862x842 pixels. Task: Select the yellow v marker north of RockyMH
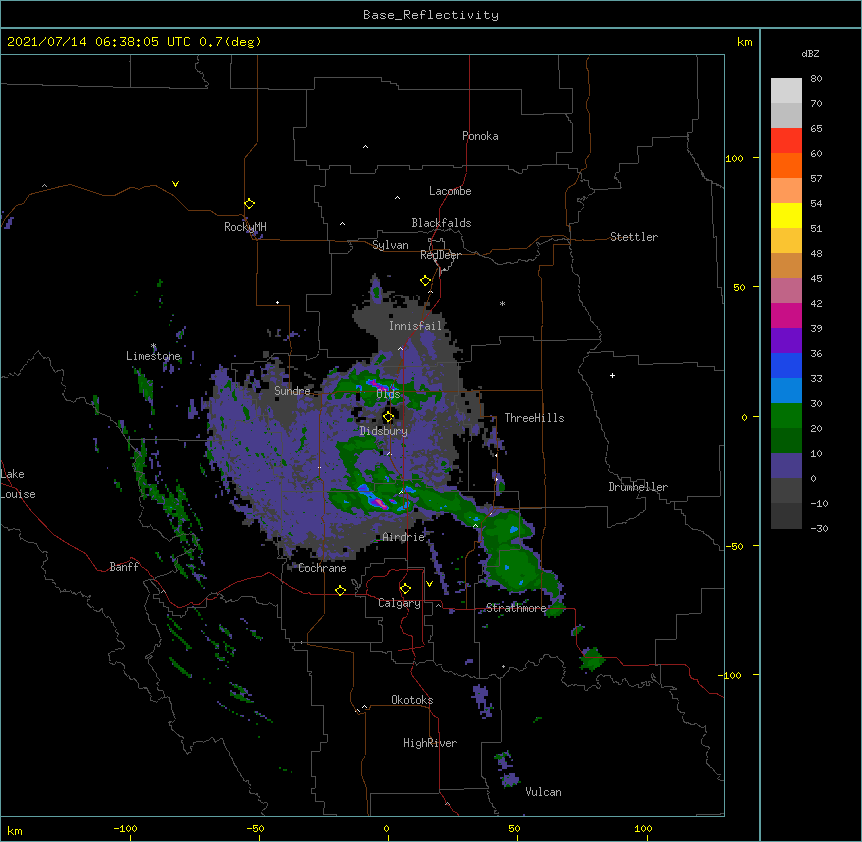[175, 184]
